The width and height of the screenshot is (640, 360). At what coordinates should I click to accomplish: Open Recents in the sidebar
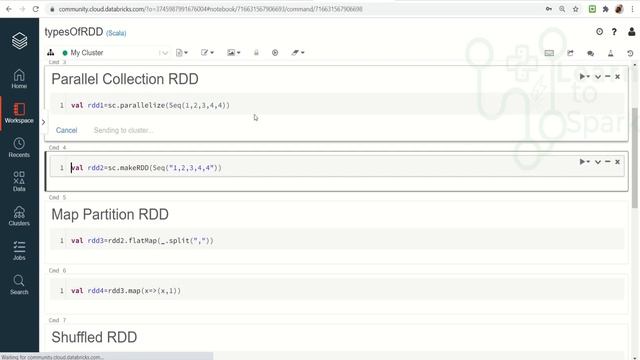[x=19, y=148]
